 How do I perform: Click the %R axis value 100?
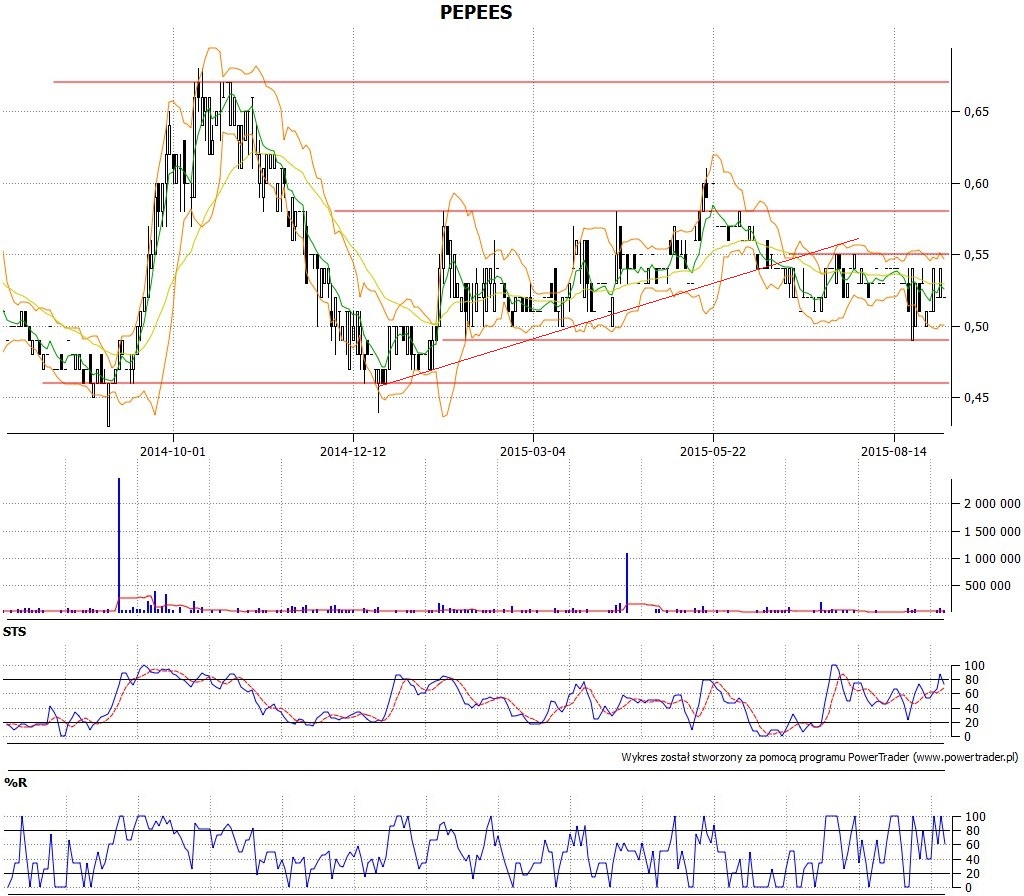[974, 817]
